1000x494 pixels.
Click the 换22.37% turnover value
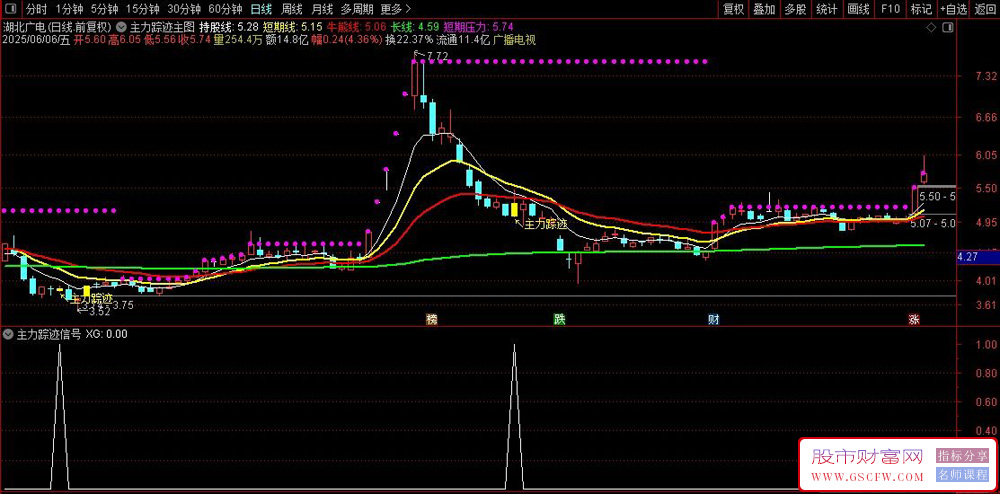[409, 40]
